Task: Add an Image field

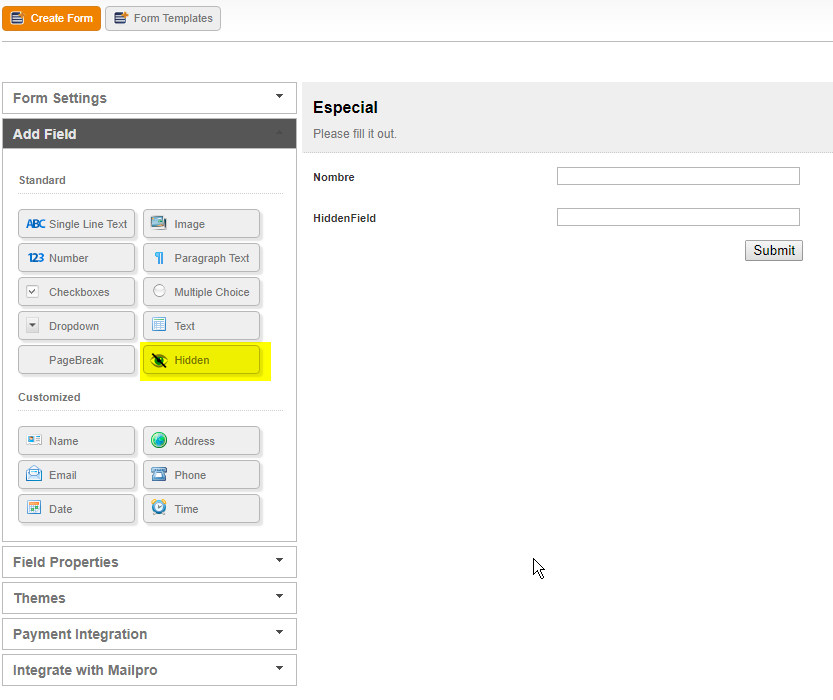Action: pos(201,224)
